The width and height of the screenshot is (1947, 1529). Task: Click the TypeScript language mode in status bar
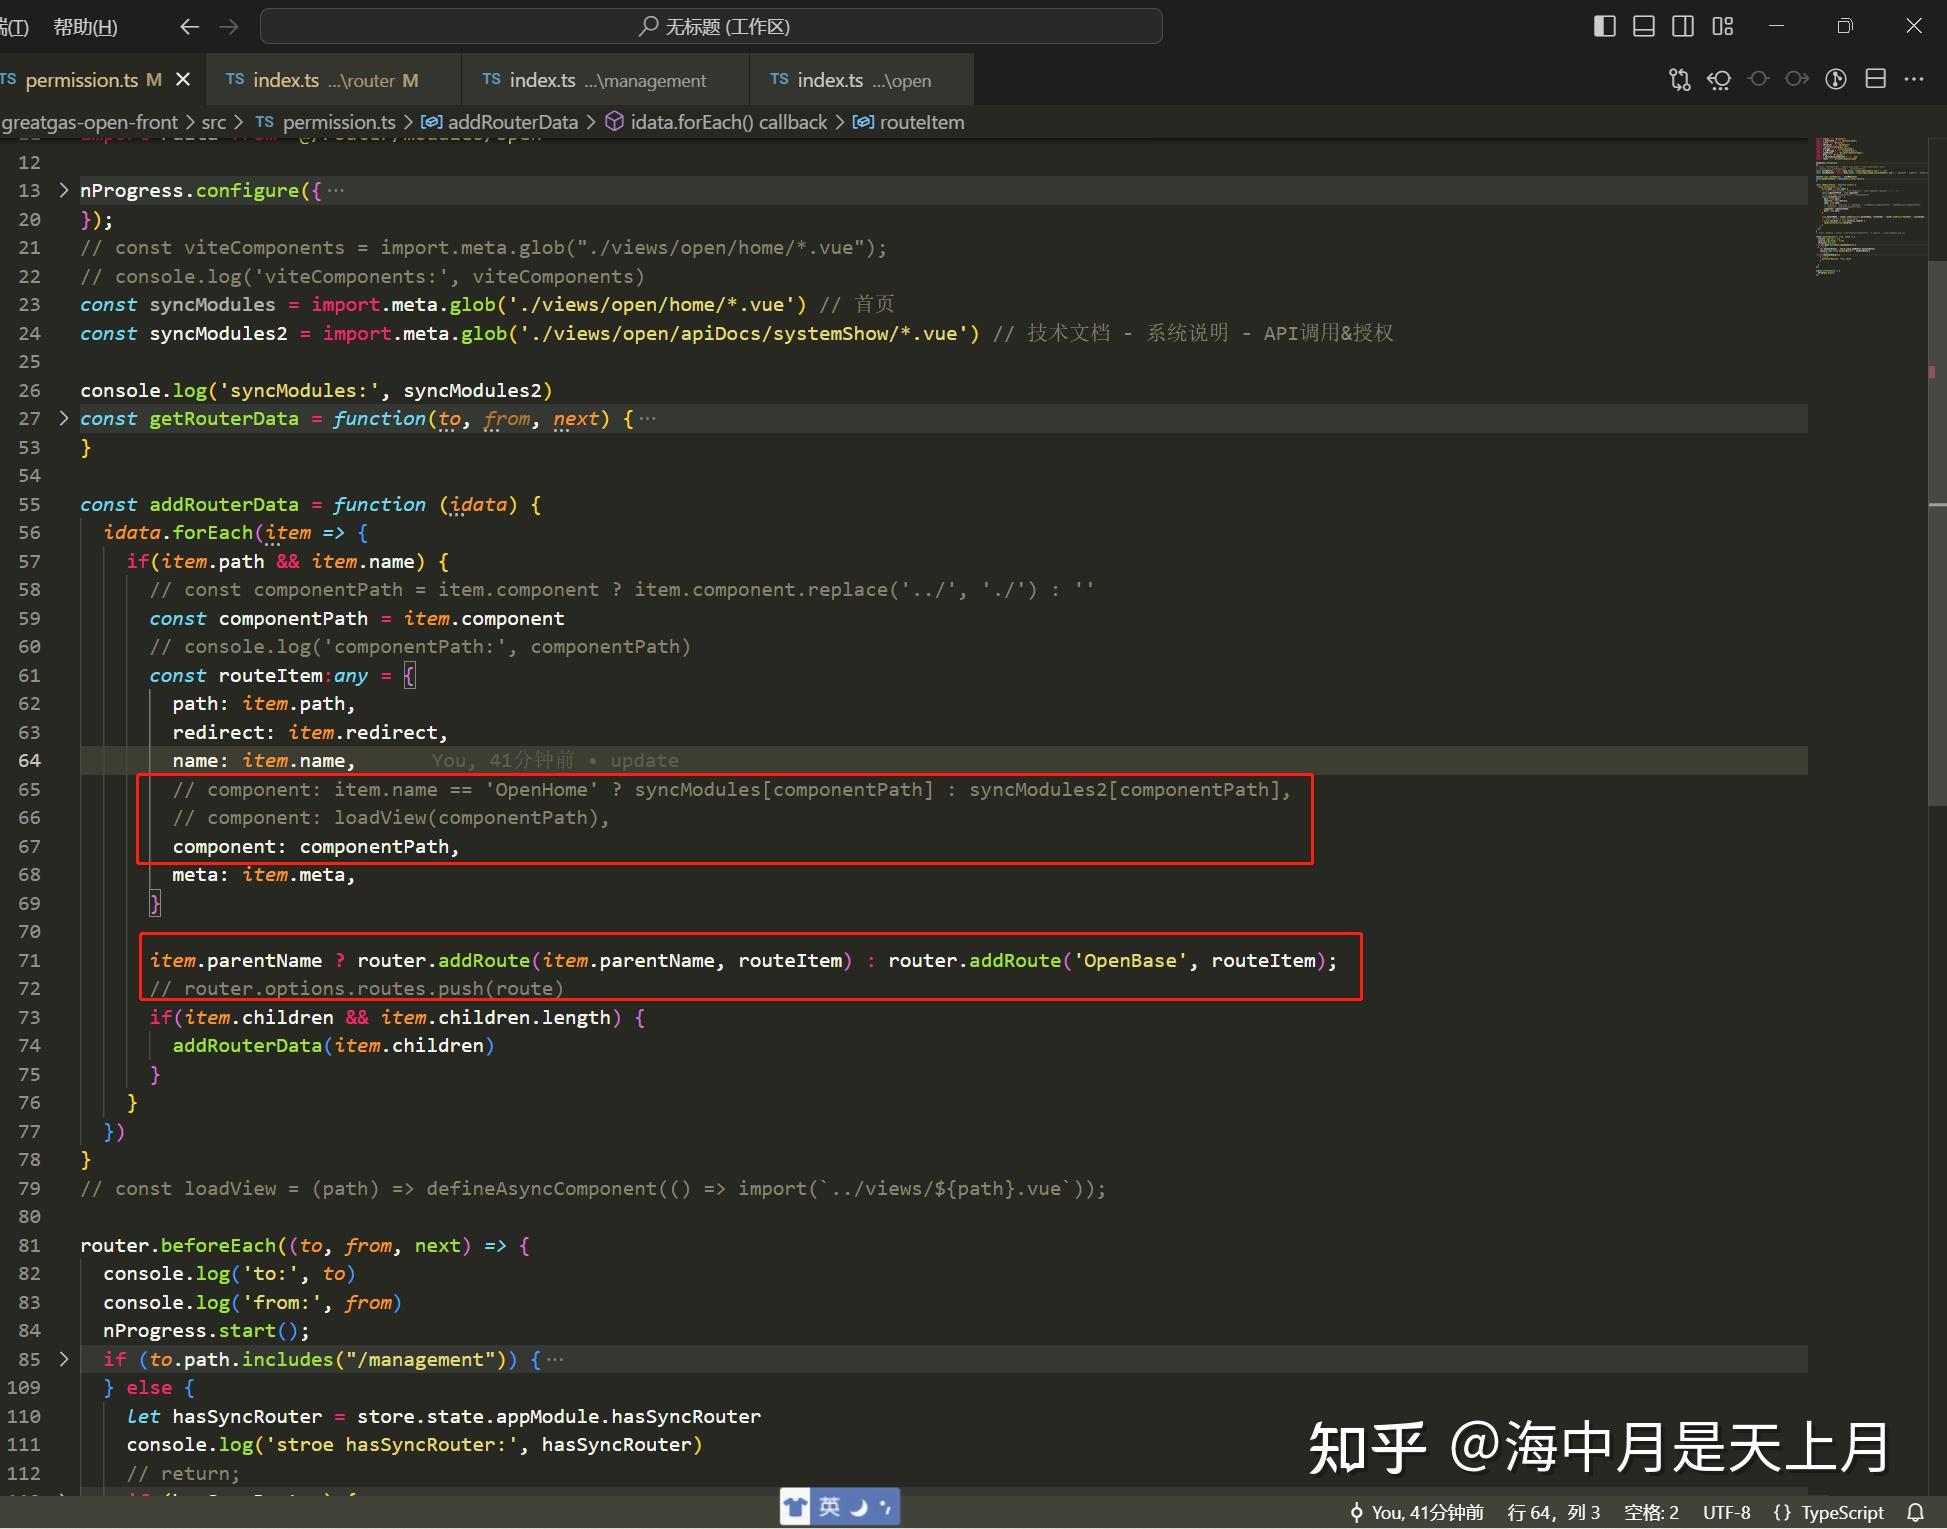[x=1829, y=1512]
